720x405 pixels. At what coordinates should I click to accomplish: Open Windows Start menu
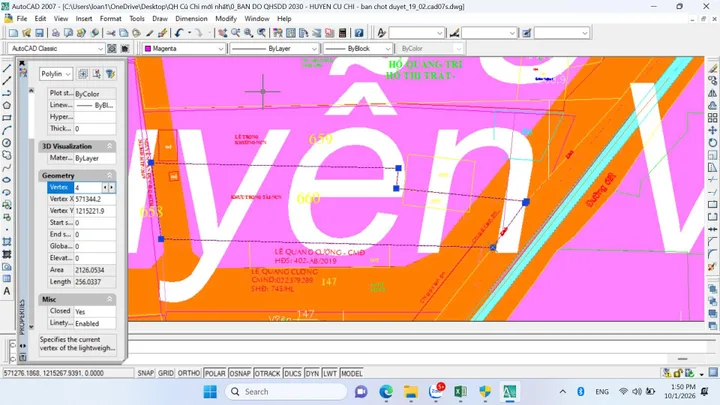(x=210, y=392)
